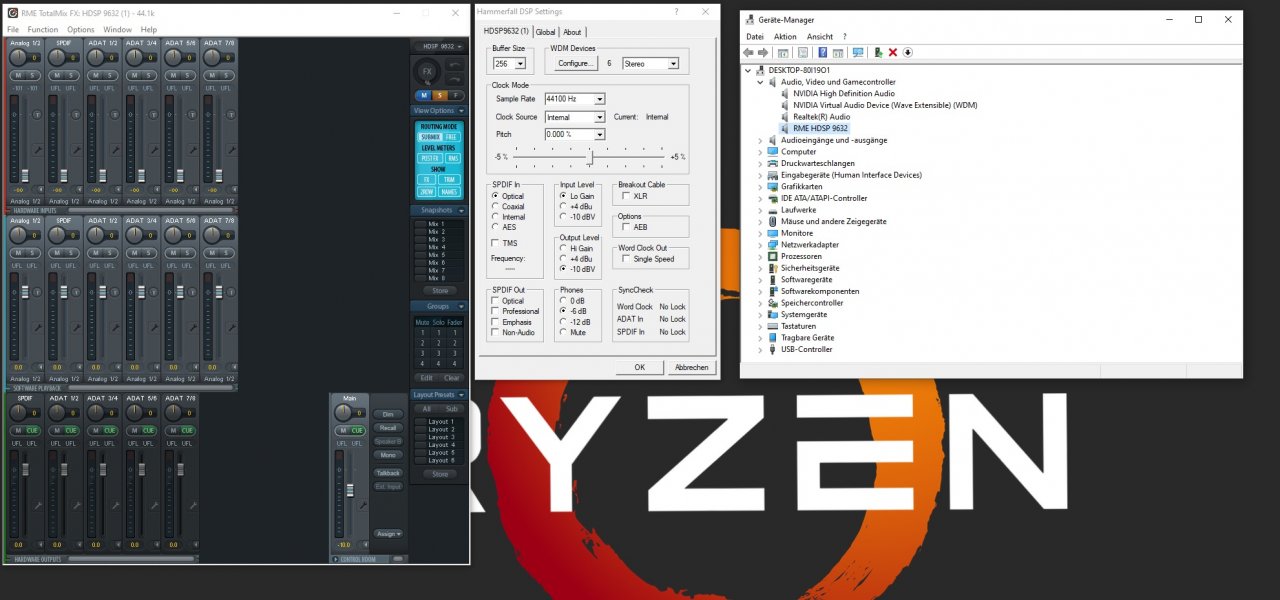This screenshot has width=1280, height=600.
Task: Expand the Softwaregeräte tree node
Action: click(x=760, y=280)
